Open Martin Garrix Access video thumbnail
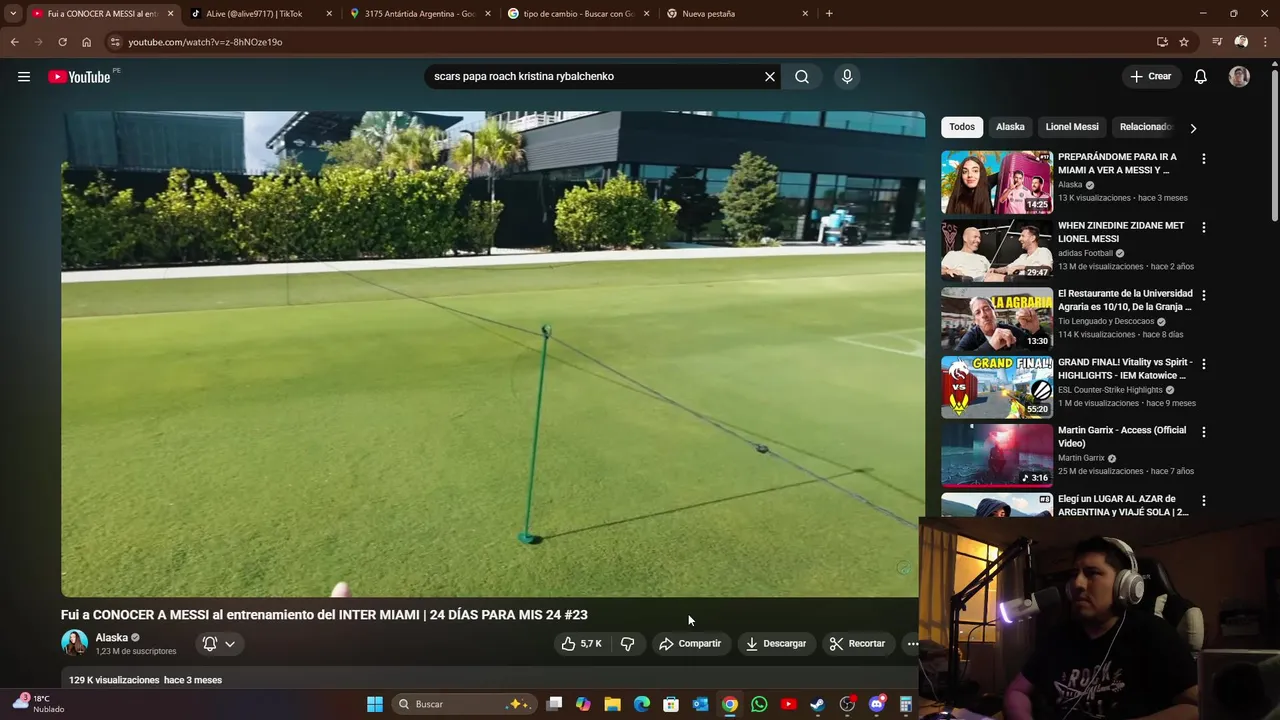The width and height of the screenshot is (1280, 720). point(997,455)
